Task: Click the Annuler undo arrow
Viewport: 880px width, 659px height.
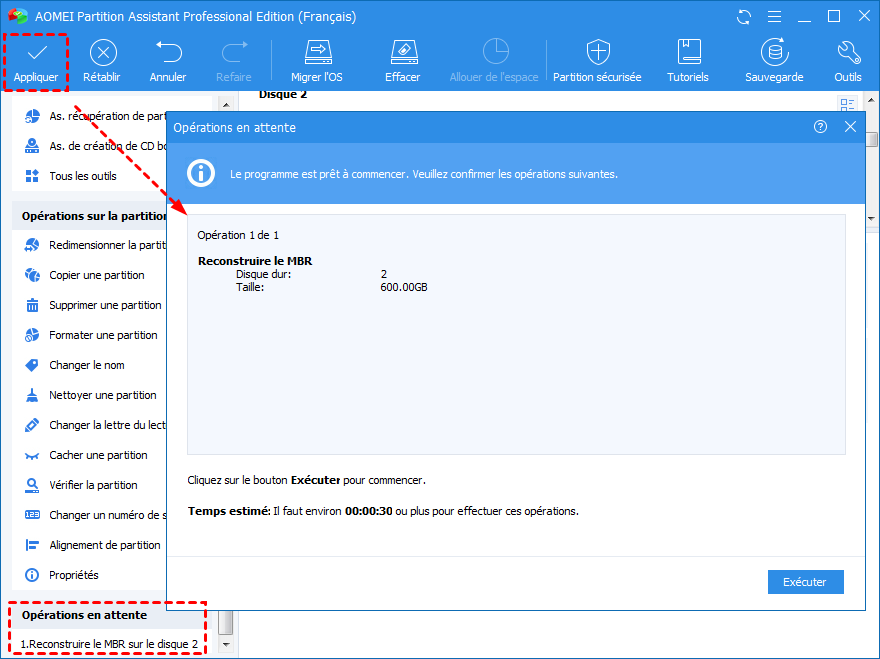Action: (x=168, y=52)
